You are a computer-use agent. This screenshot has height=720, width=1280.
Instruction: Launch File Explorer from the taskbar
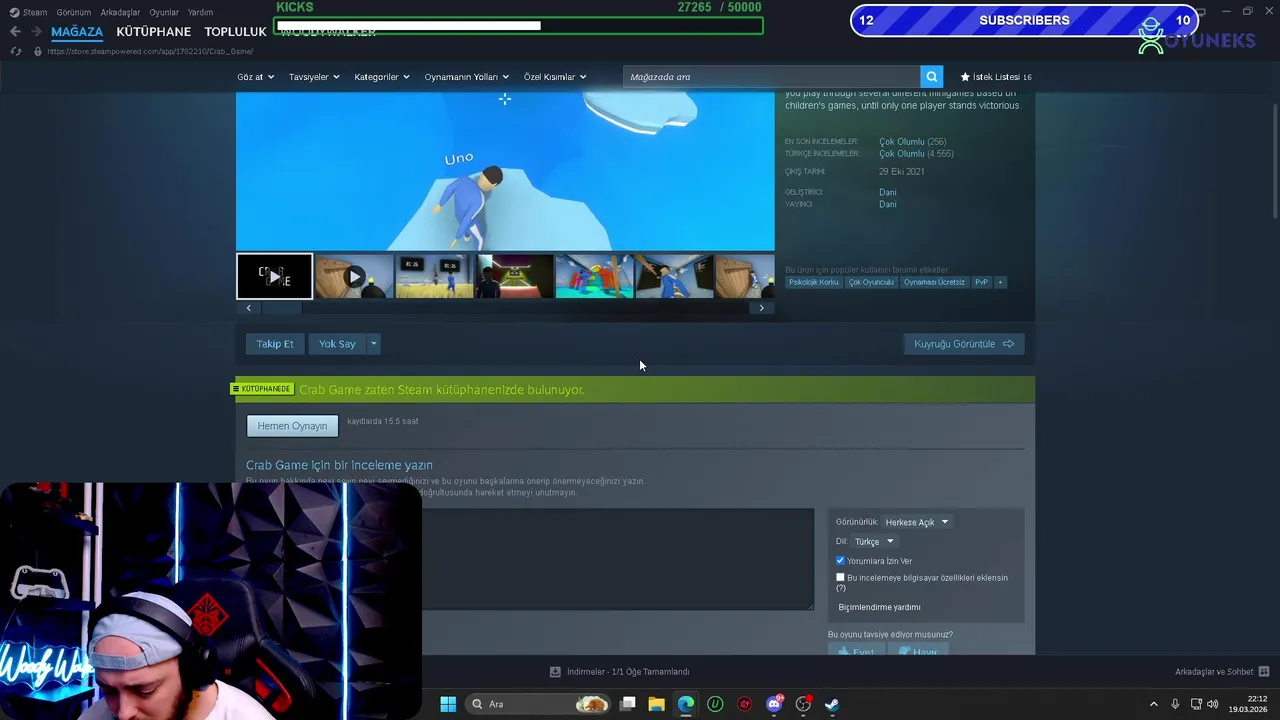click(656, 704)
